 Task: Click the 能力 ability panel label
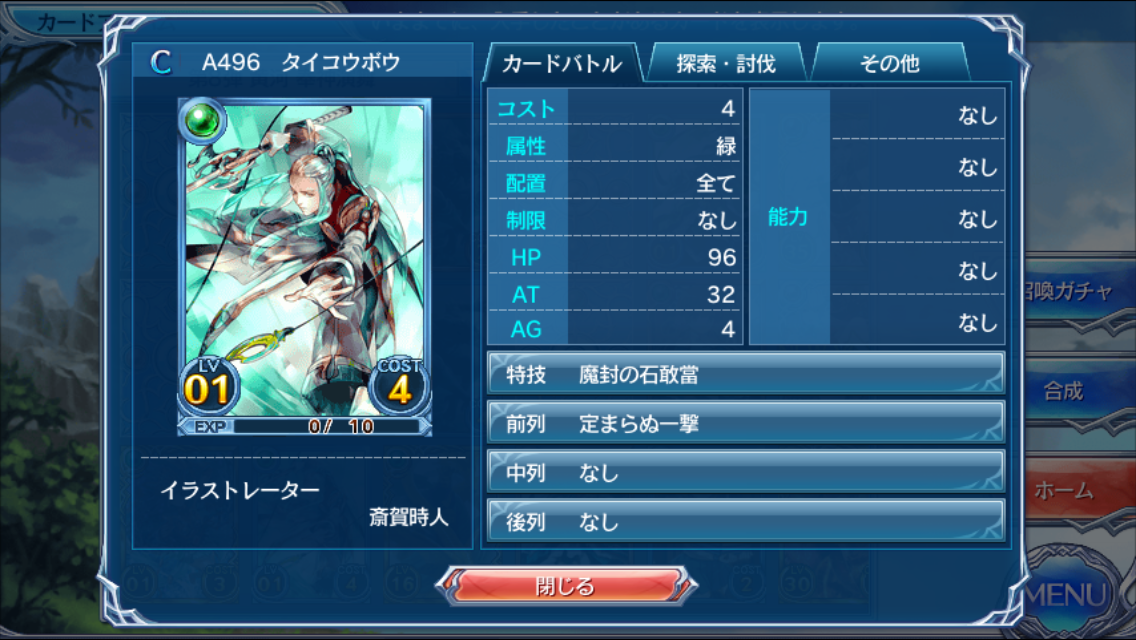pos(788,216)
